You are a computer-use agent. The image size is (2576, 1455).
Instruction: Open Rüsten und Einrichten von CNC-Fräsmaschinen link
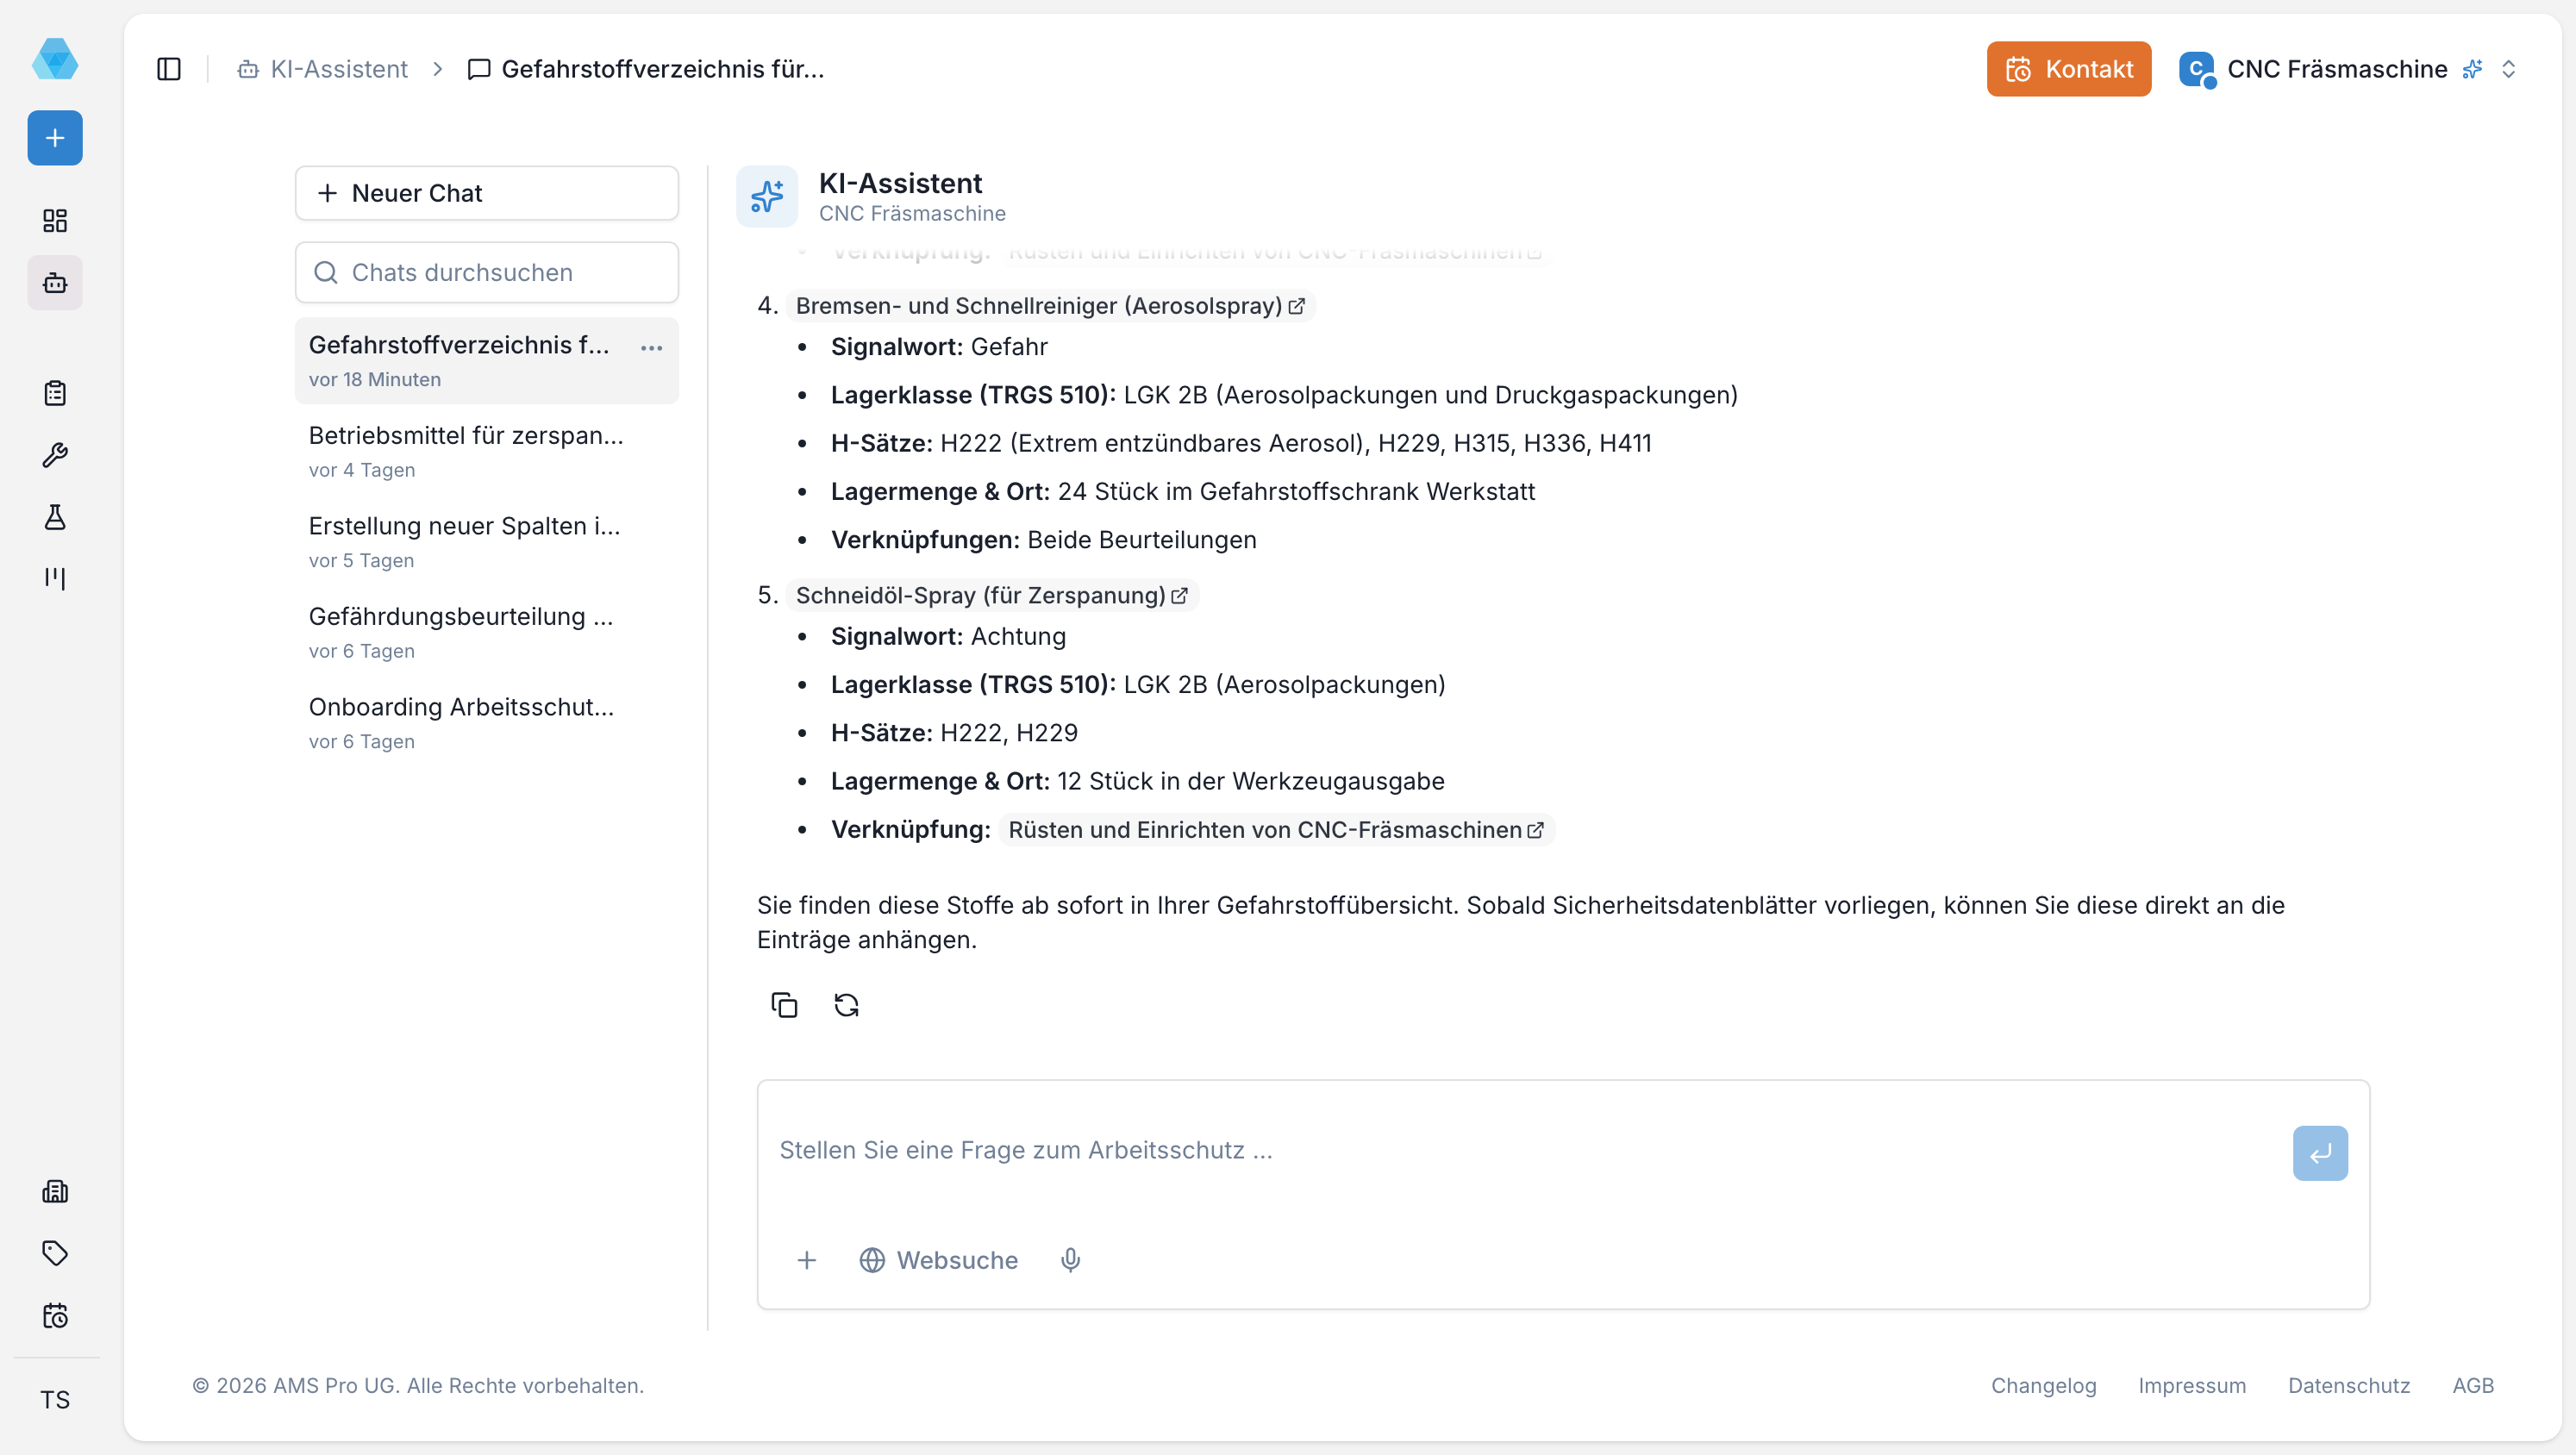(1276, 830)
